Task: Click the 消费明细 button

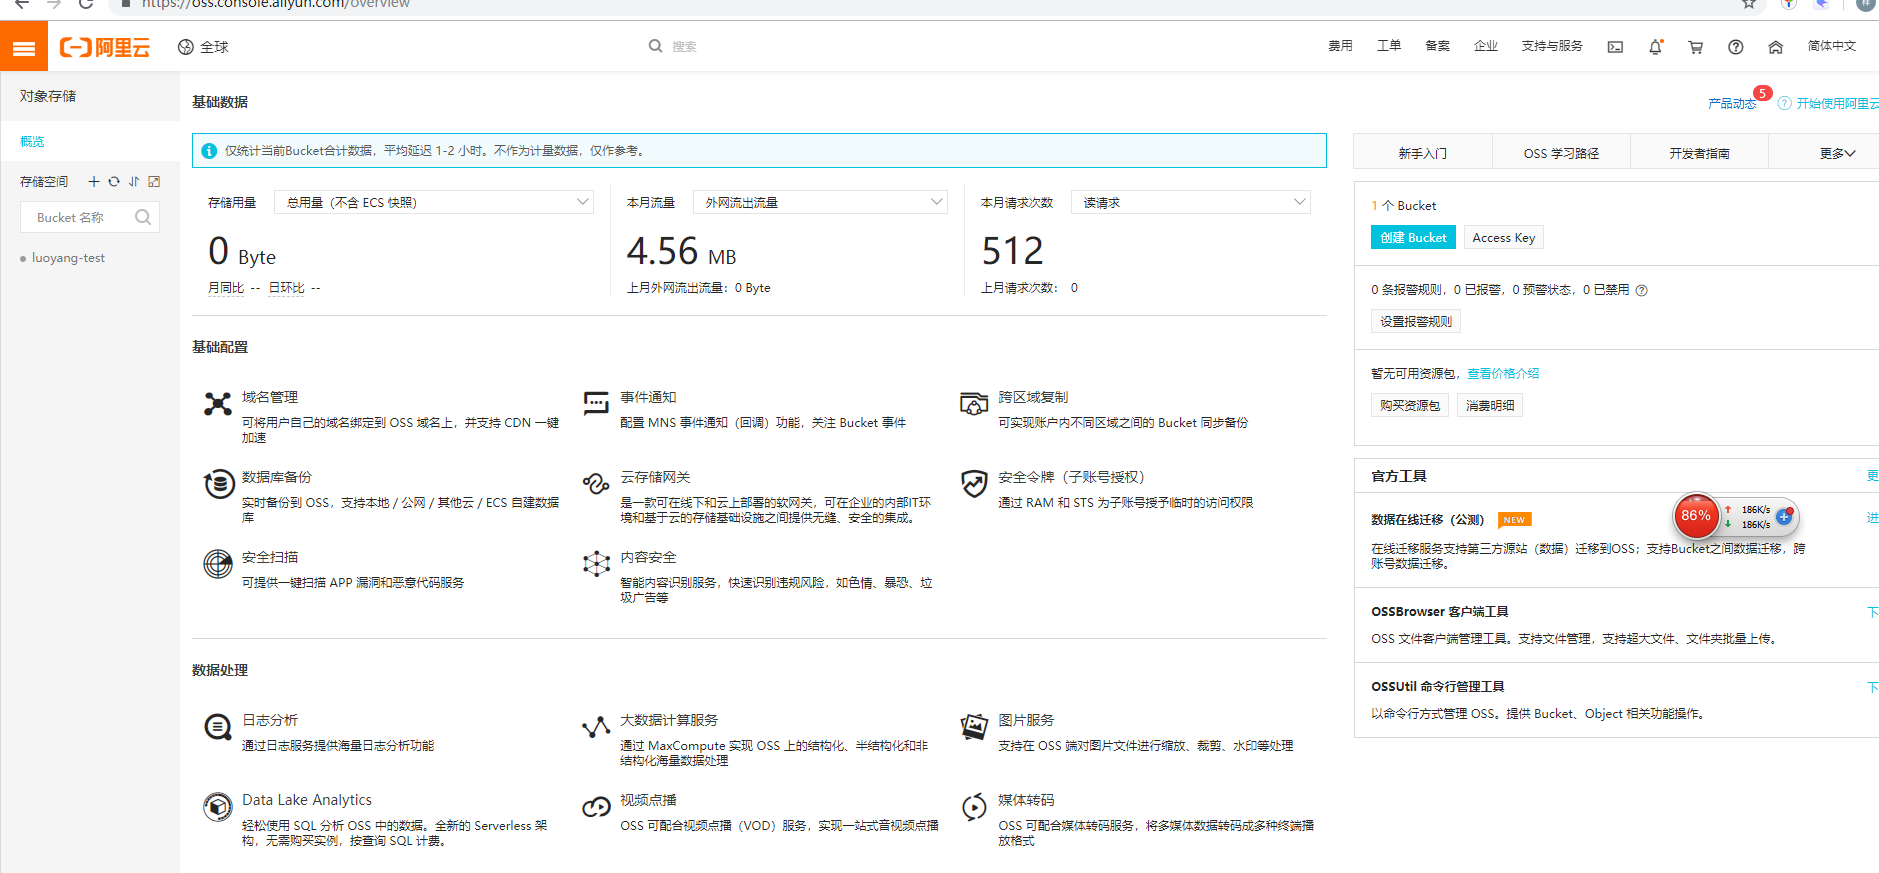Action: coord(1490,405)
